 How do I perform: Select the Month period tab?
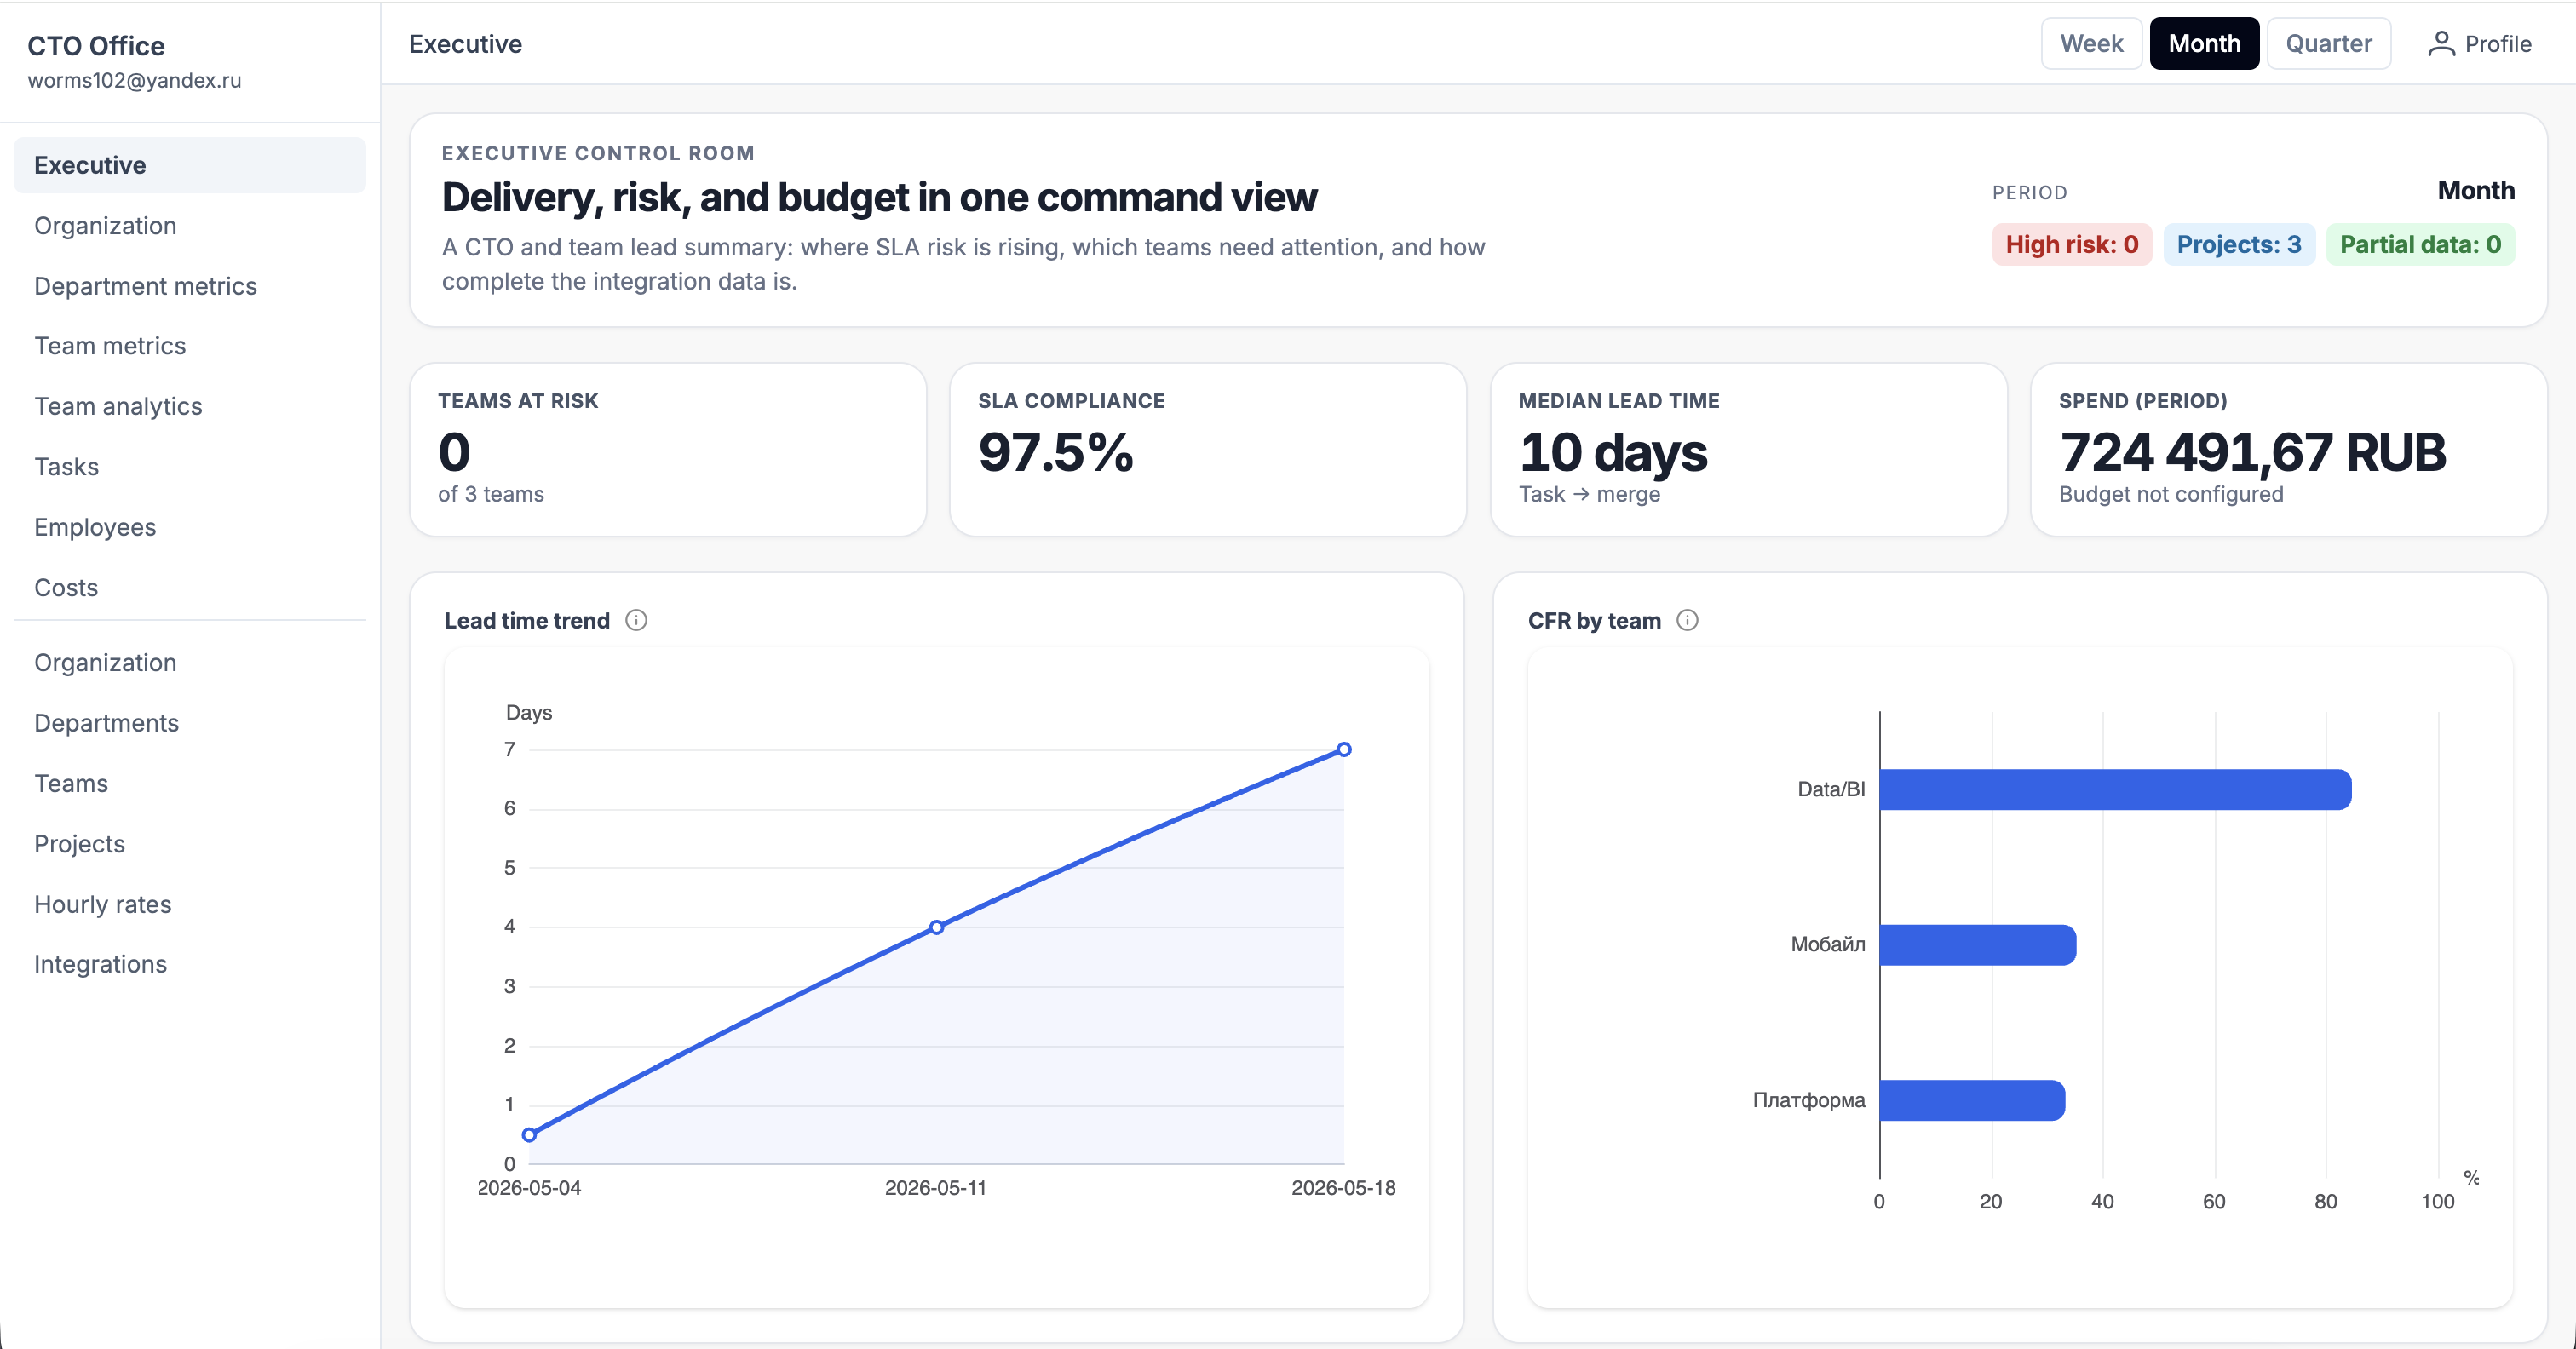(x=2204, y=44)
